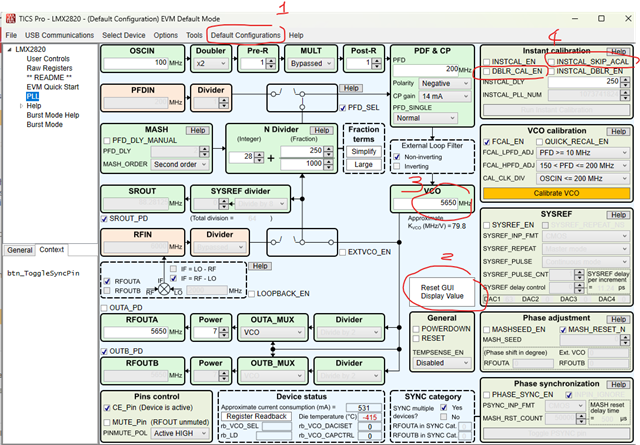This screenshot has width=640, height=445.
Task: Select the EVM Quick Start tree item
Action: point(53,87)
